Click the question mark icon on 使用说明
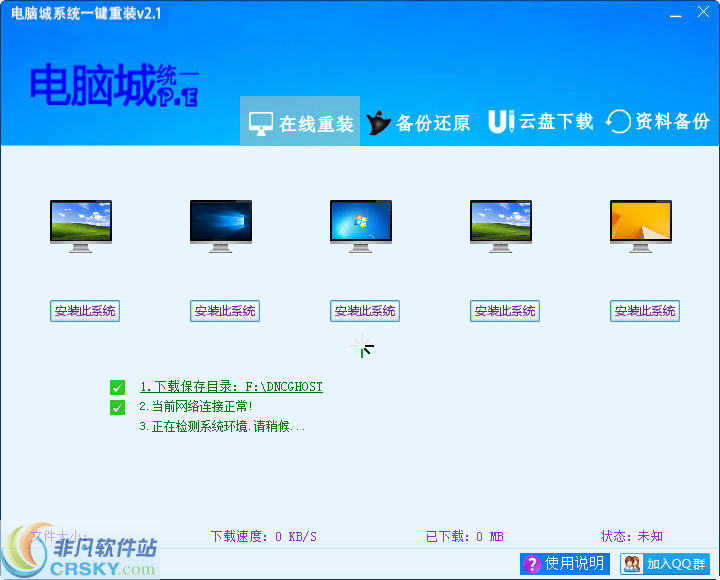Viewport: 720px width, 580px height. 532,564
